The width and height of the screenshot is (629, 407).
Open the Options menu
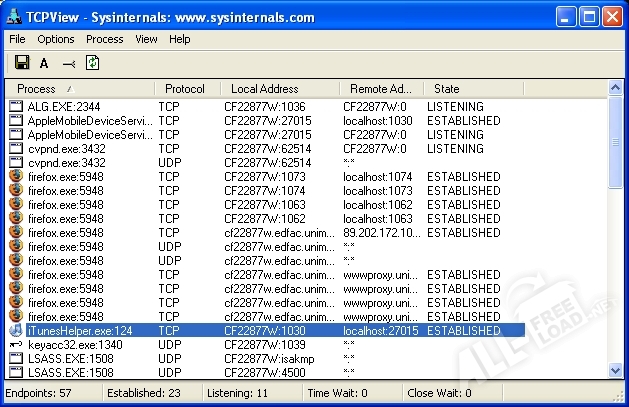point(56,39)
